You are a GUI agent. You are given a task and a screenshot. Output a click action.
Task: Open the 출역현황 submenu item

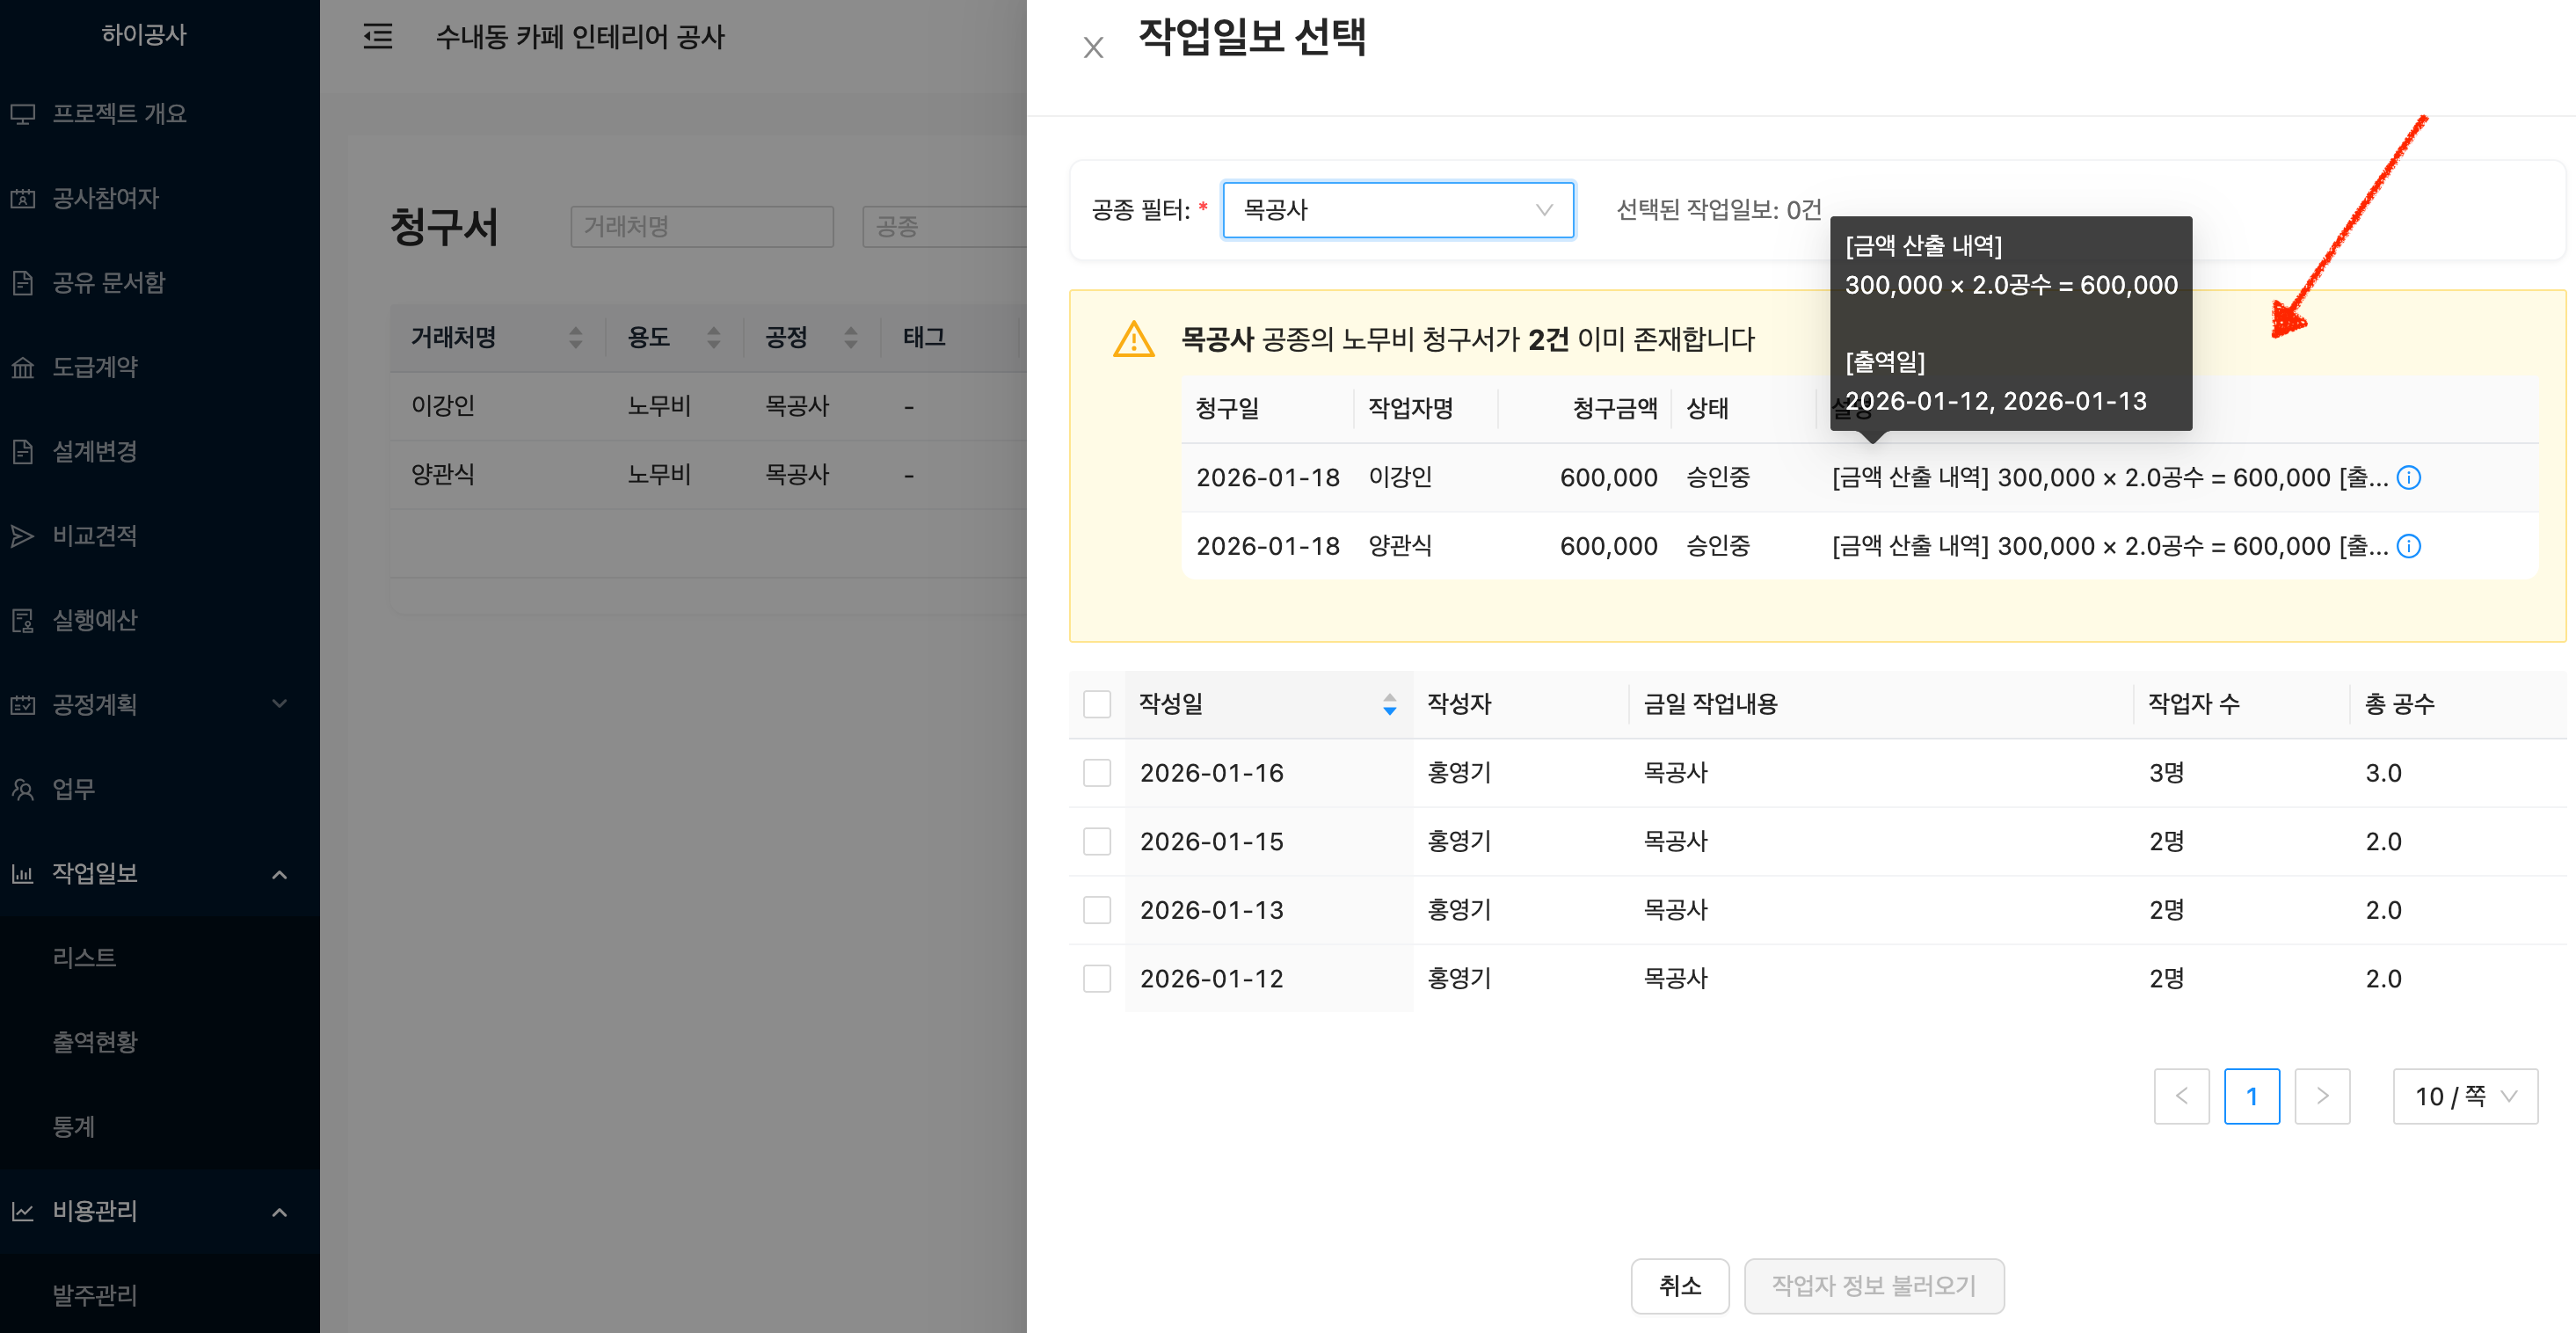tap(95, 1042)
